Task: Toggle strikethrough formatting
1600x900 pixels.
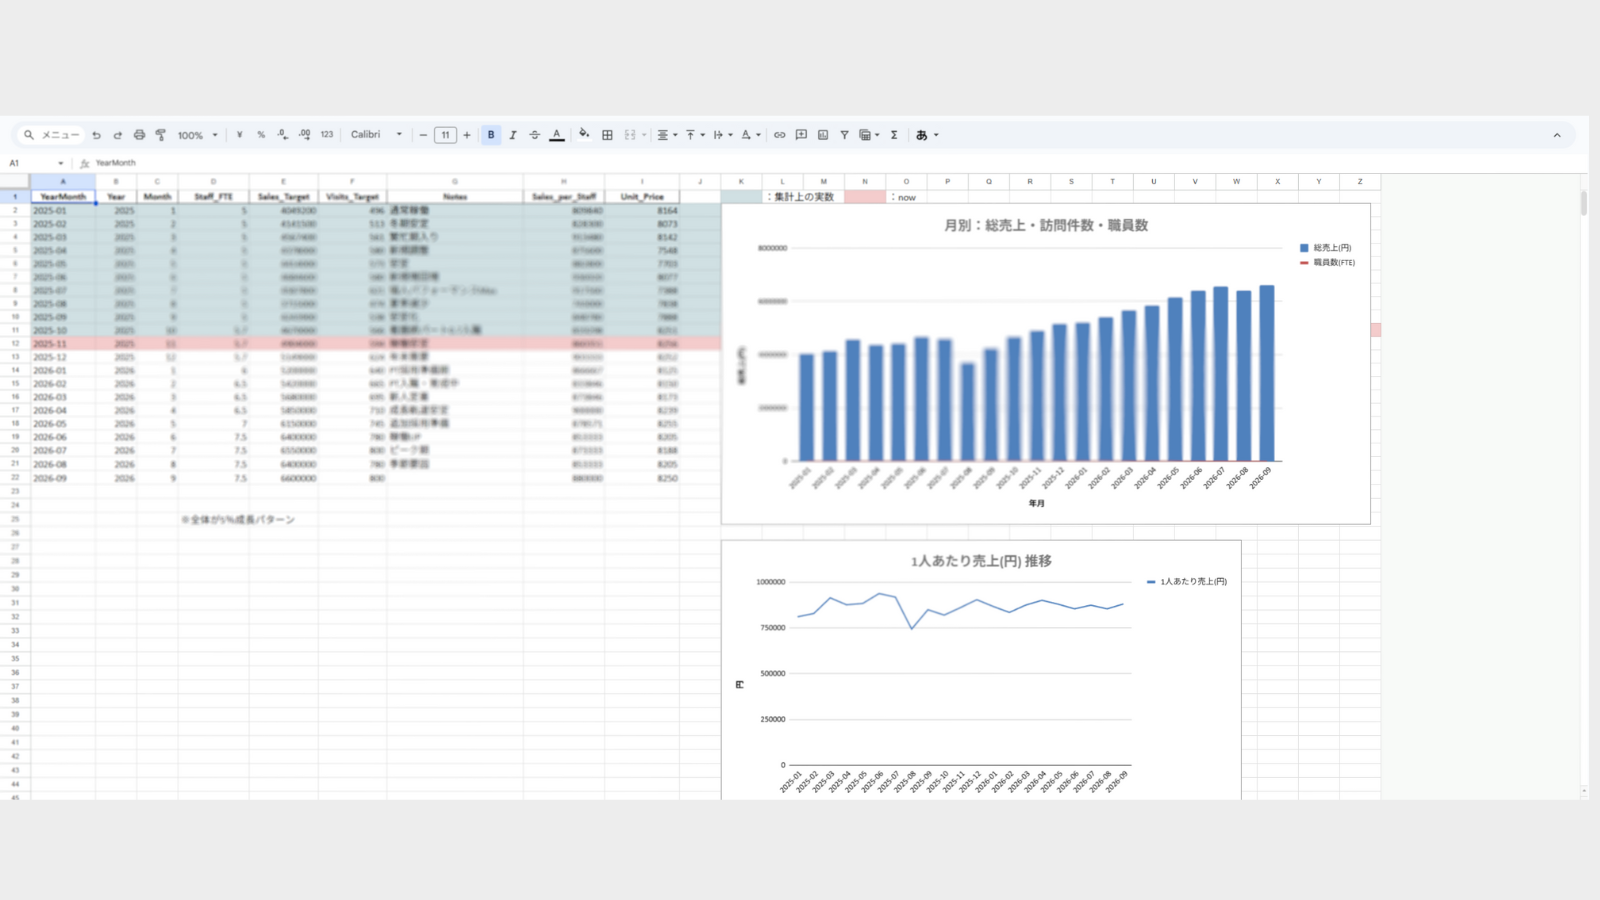Action: tap(535, 135)
